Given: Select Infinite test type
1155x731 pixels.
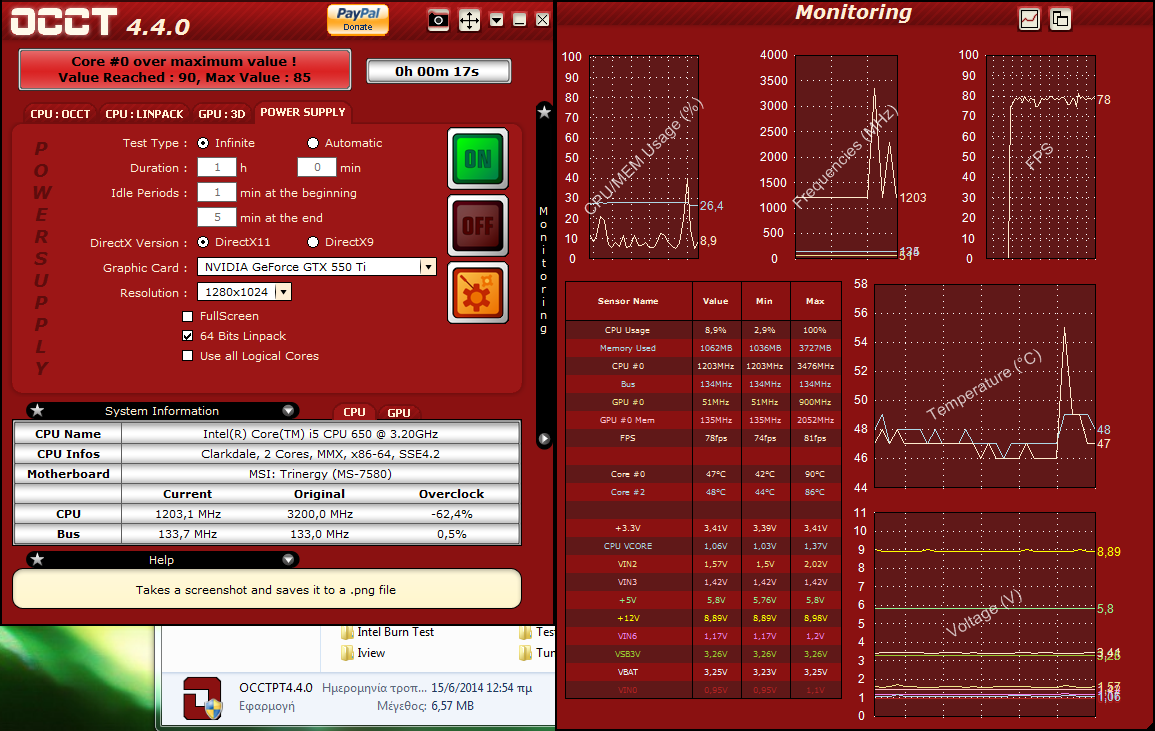Looking at the screenshot, I should click(x=203, y=143).
